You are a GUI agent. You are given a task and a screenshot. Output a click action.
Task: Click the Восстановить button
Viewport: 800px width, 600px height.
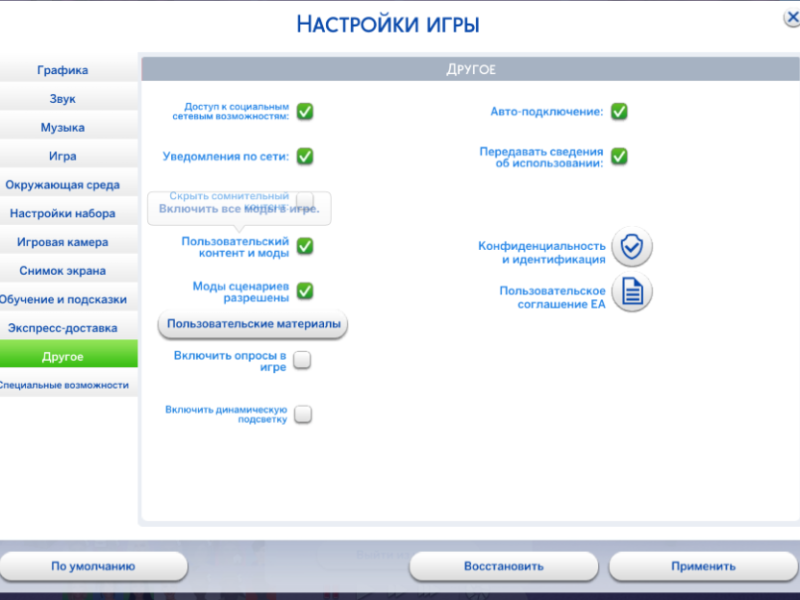pos(504,566)
